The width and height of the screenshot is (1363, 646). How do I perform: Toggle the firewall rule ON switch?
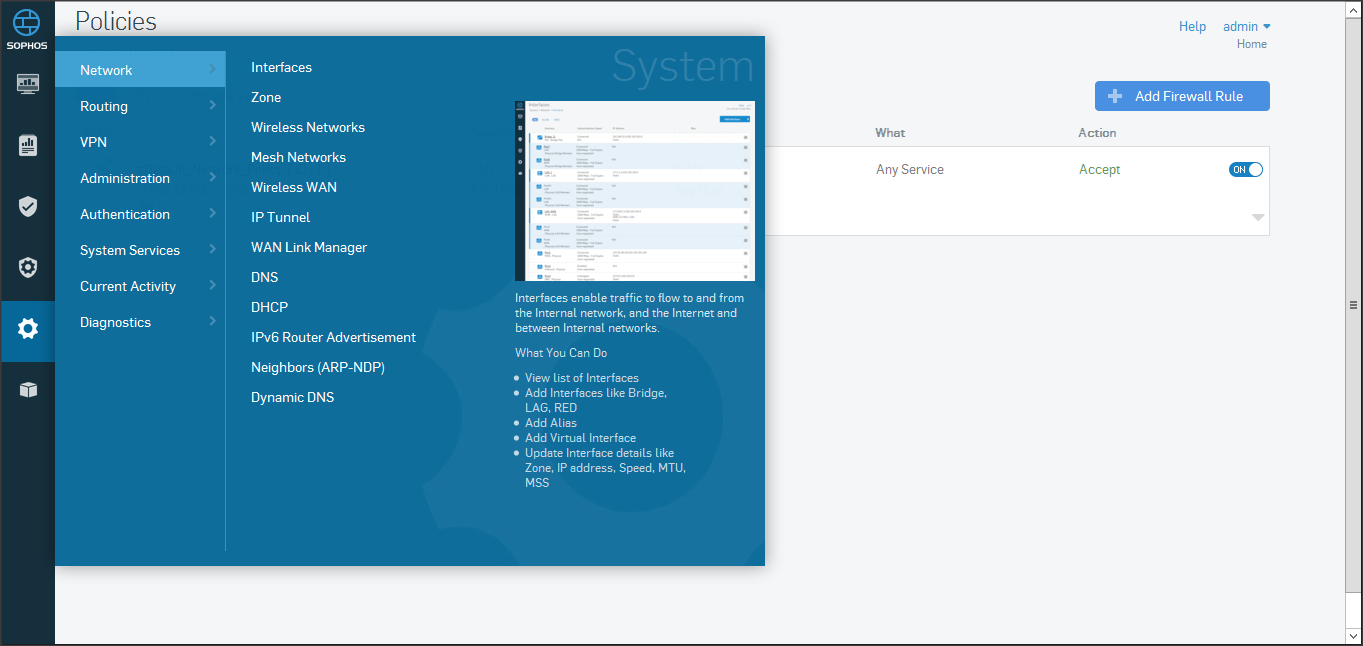(x=1245, y=170)
